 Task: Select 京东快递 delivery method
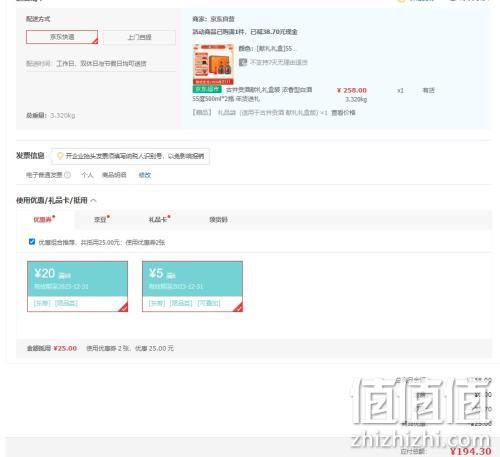(x=62, y=37)
